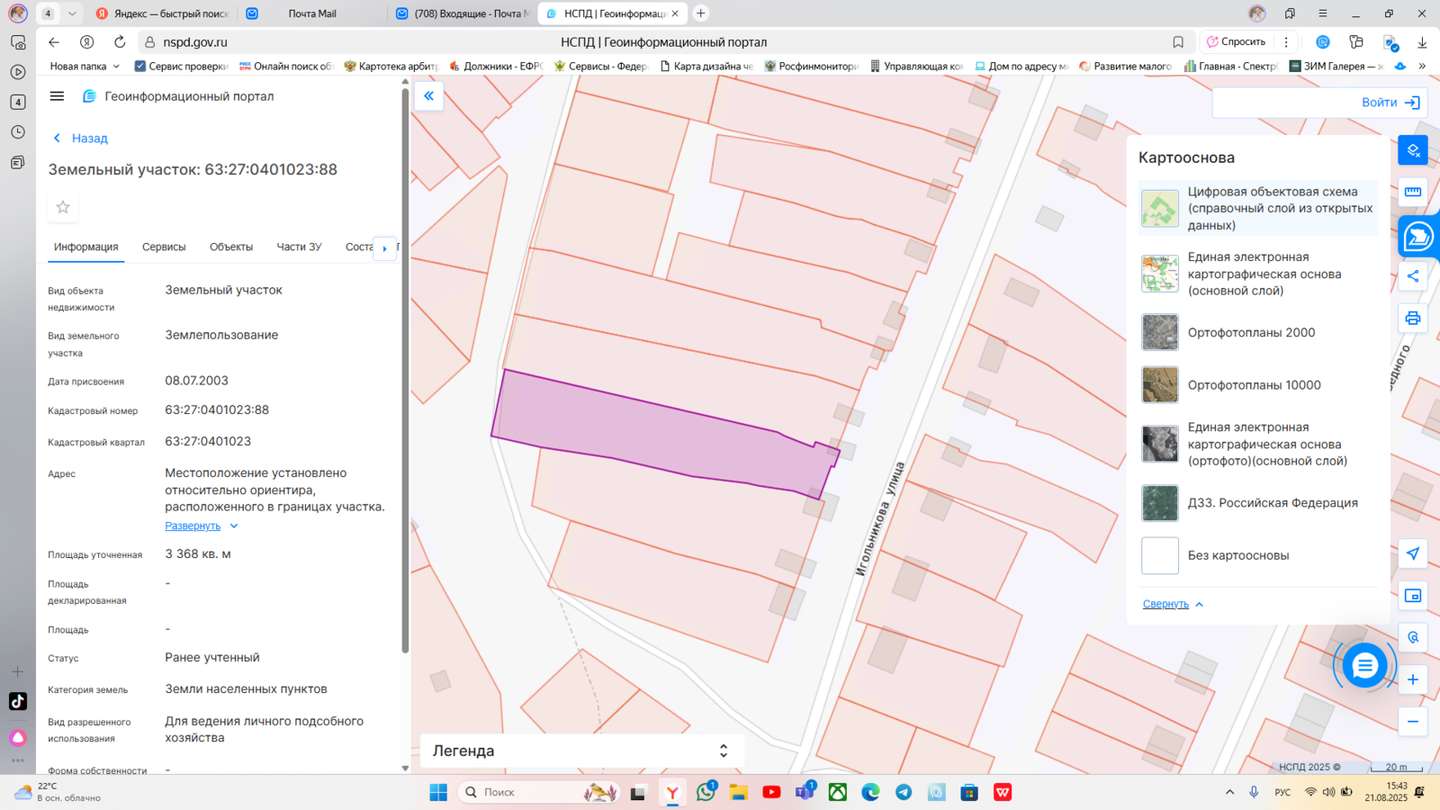Open Telegram from the Windows taskbar
Image resolution: width=1440 pixels, height=810 pixels.
pyautogui.click(x=903, y=792)
